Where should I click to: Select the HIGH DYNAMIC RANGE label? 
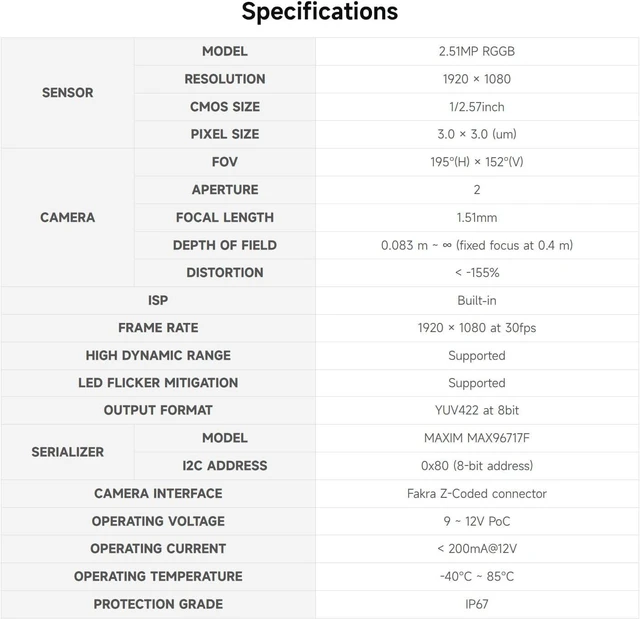(x=158, y=355)
